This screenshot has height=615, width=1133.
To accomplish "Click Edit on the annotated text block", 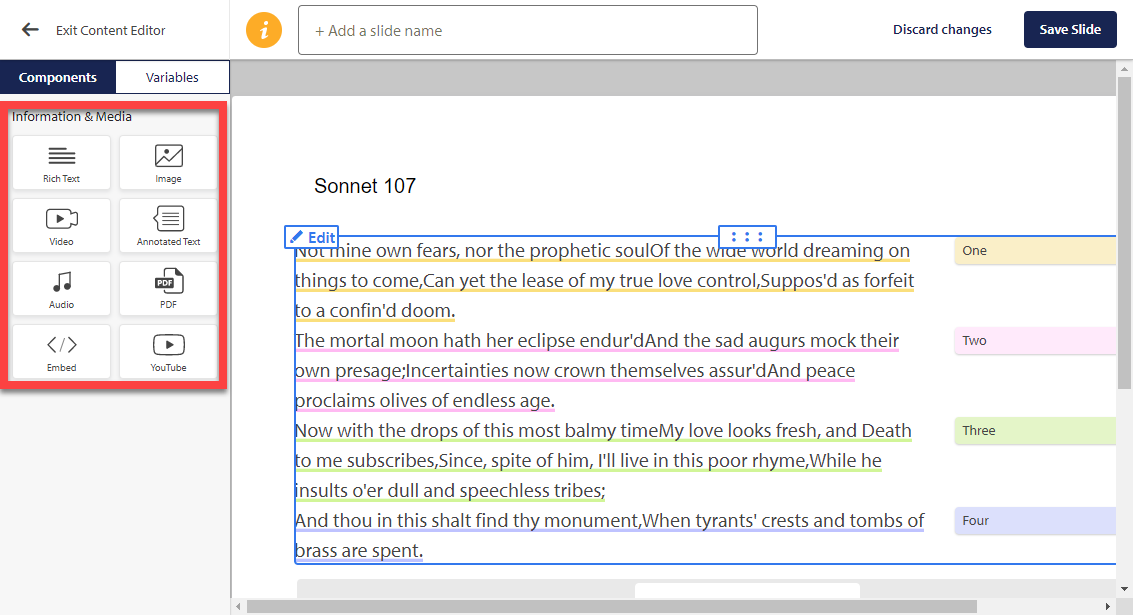I will 312,237.
